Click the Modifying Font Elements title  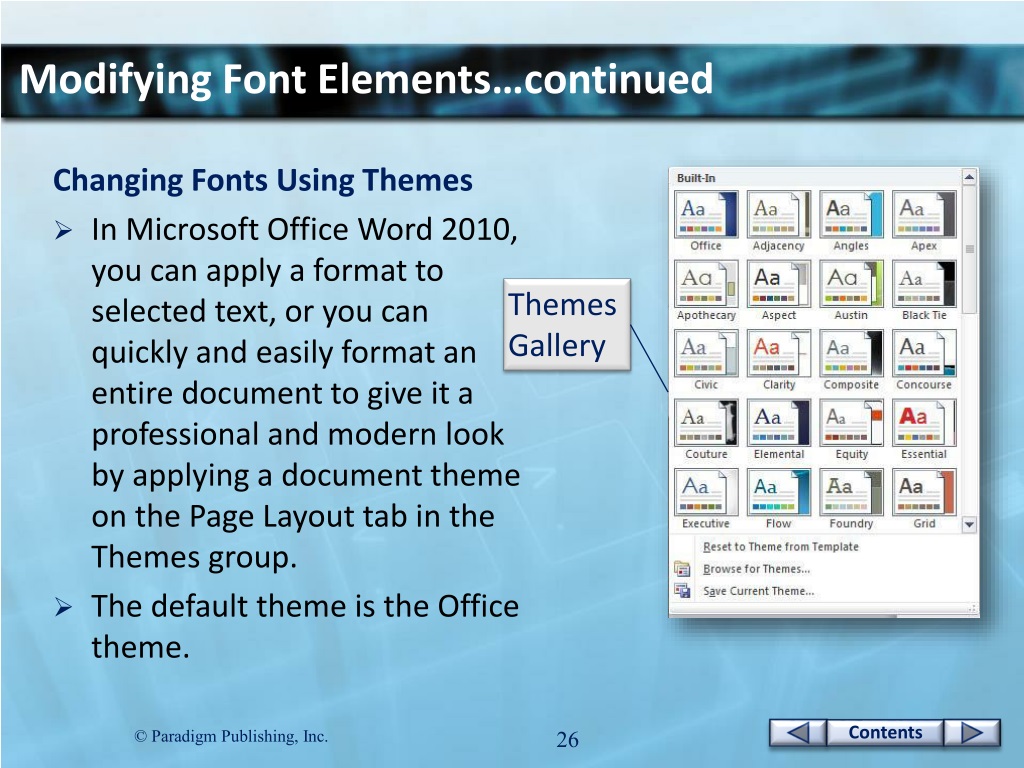366,80
